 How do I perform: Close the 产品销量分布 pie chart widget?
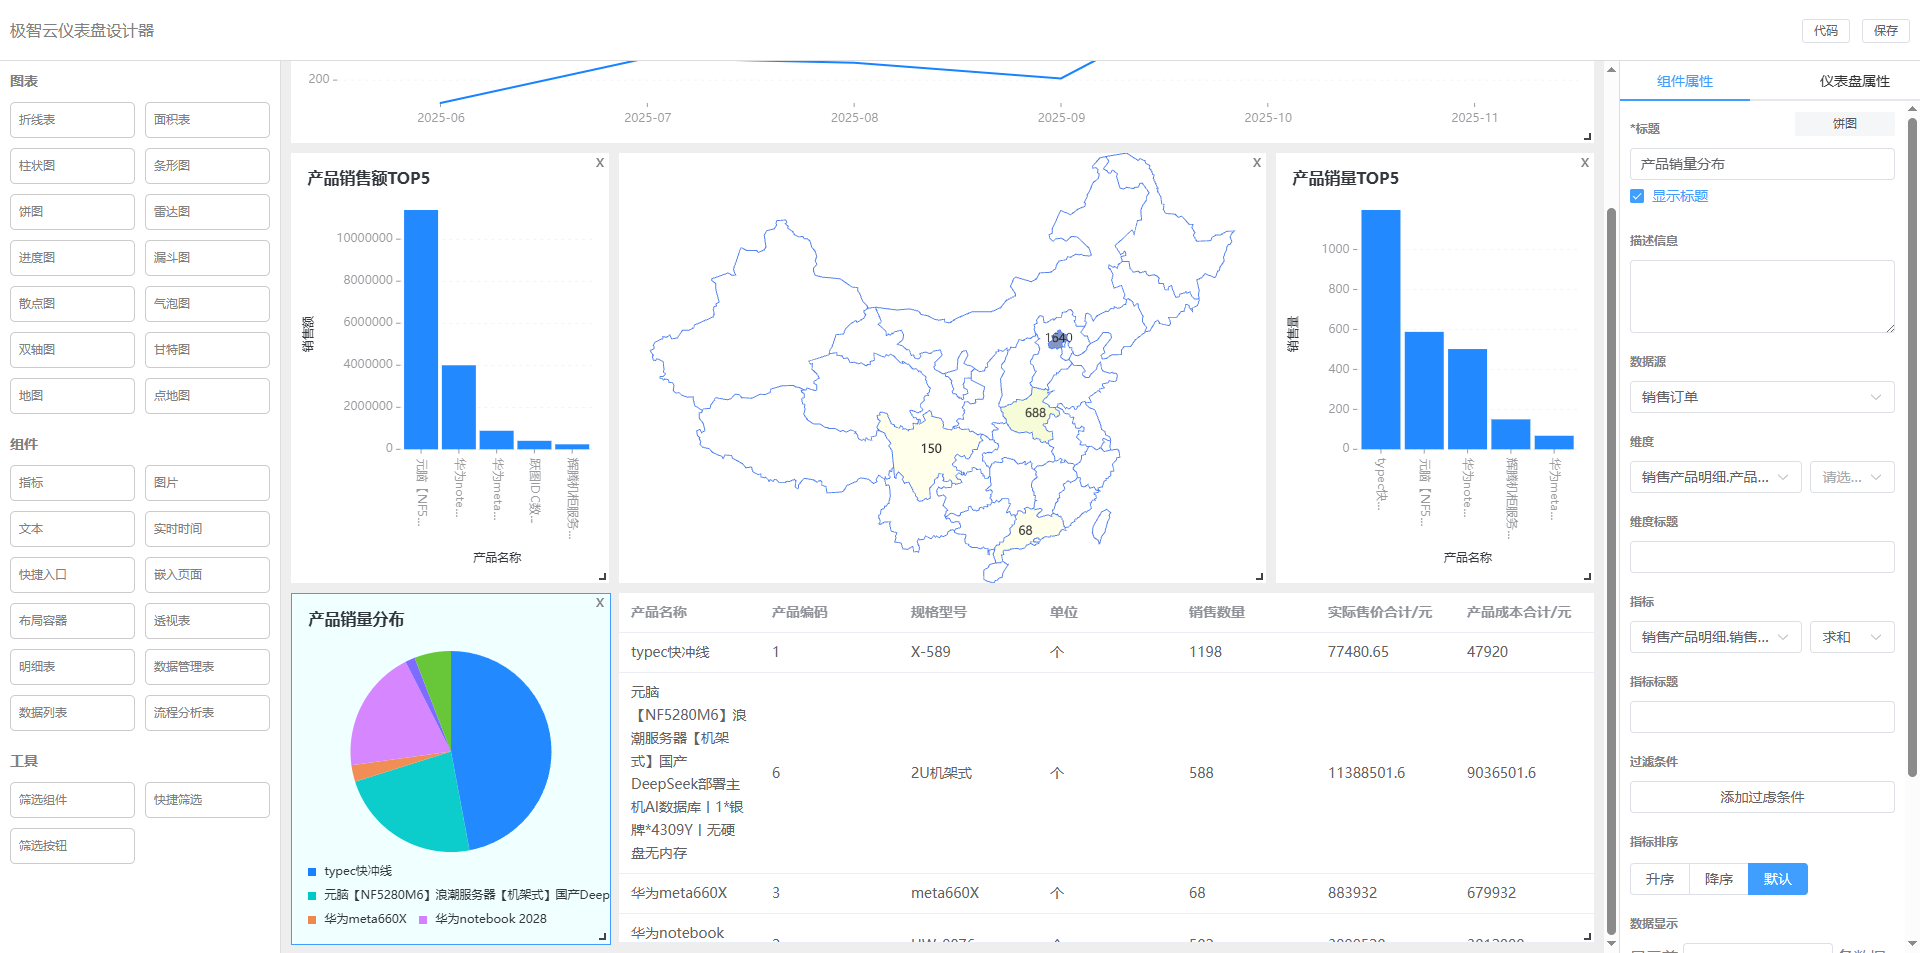[600, 603]
